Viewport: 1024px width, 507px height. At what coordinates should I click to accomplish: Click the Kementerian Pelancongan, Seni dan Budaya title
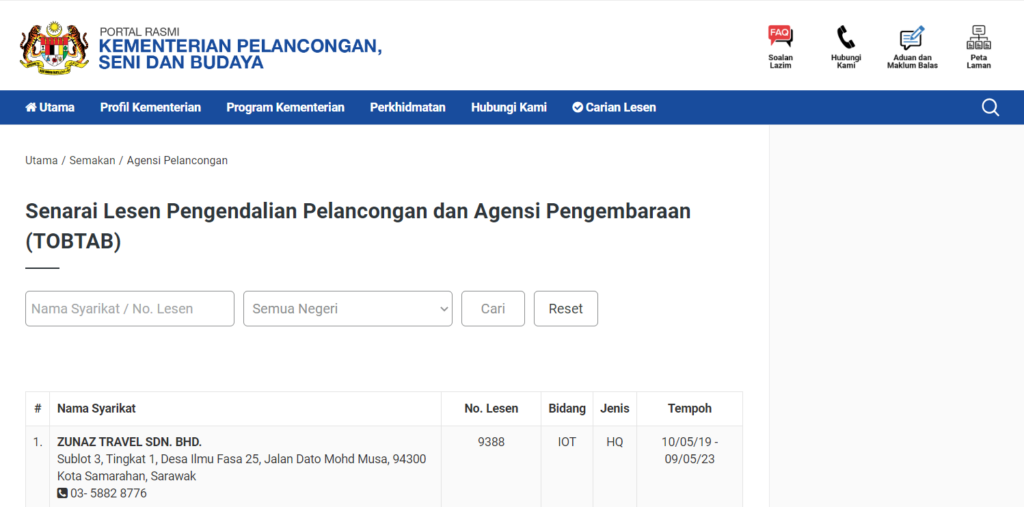[x=240, y=54]
